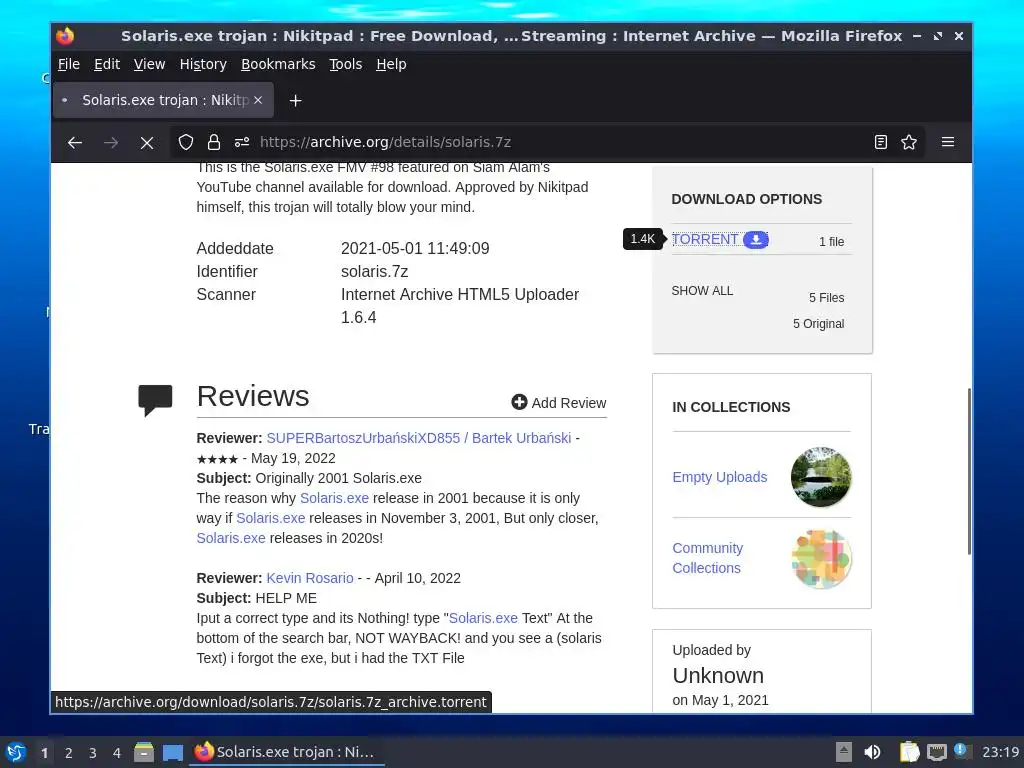The height and width of the screenshot is (768, 1024).
Task: Click the 'Uploaded by Unknown' text
Action: [720, 665]
